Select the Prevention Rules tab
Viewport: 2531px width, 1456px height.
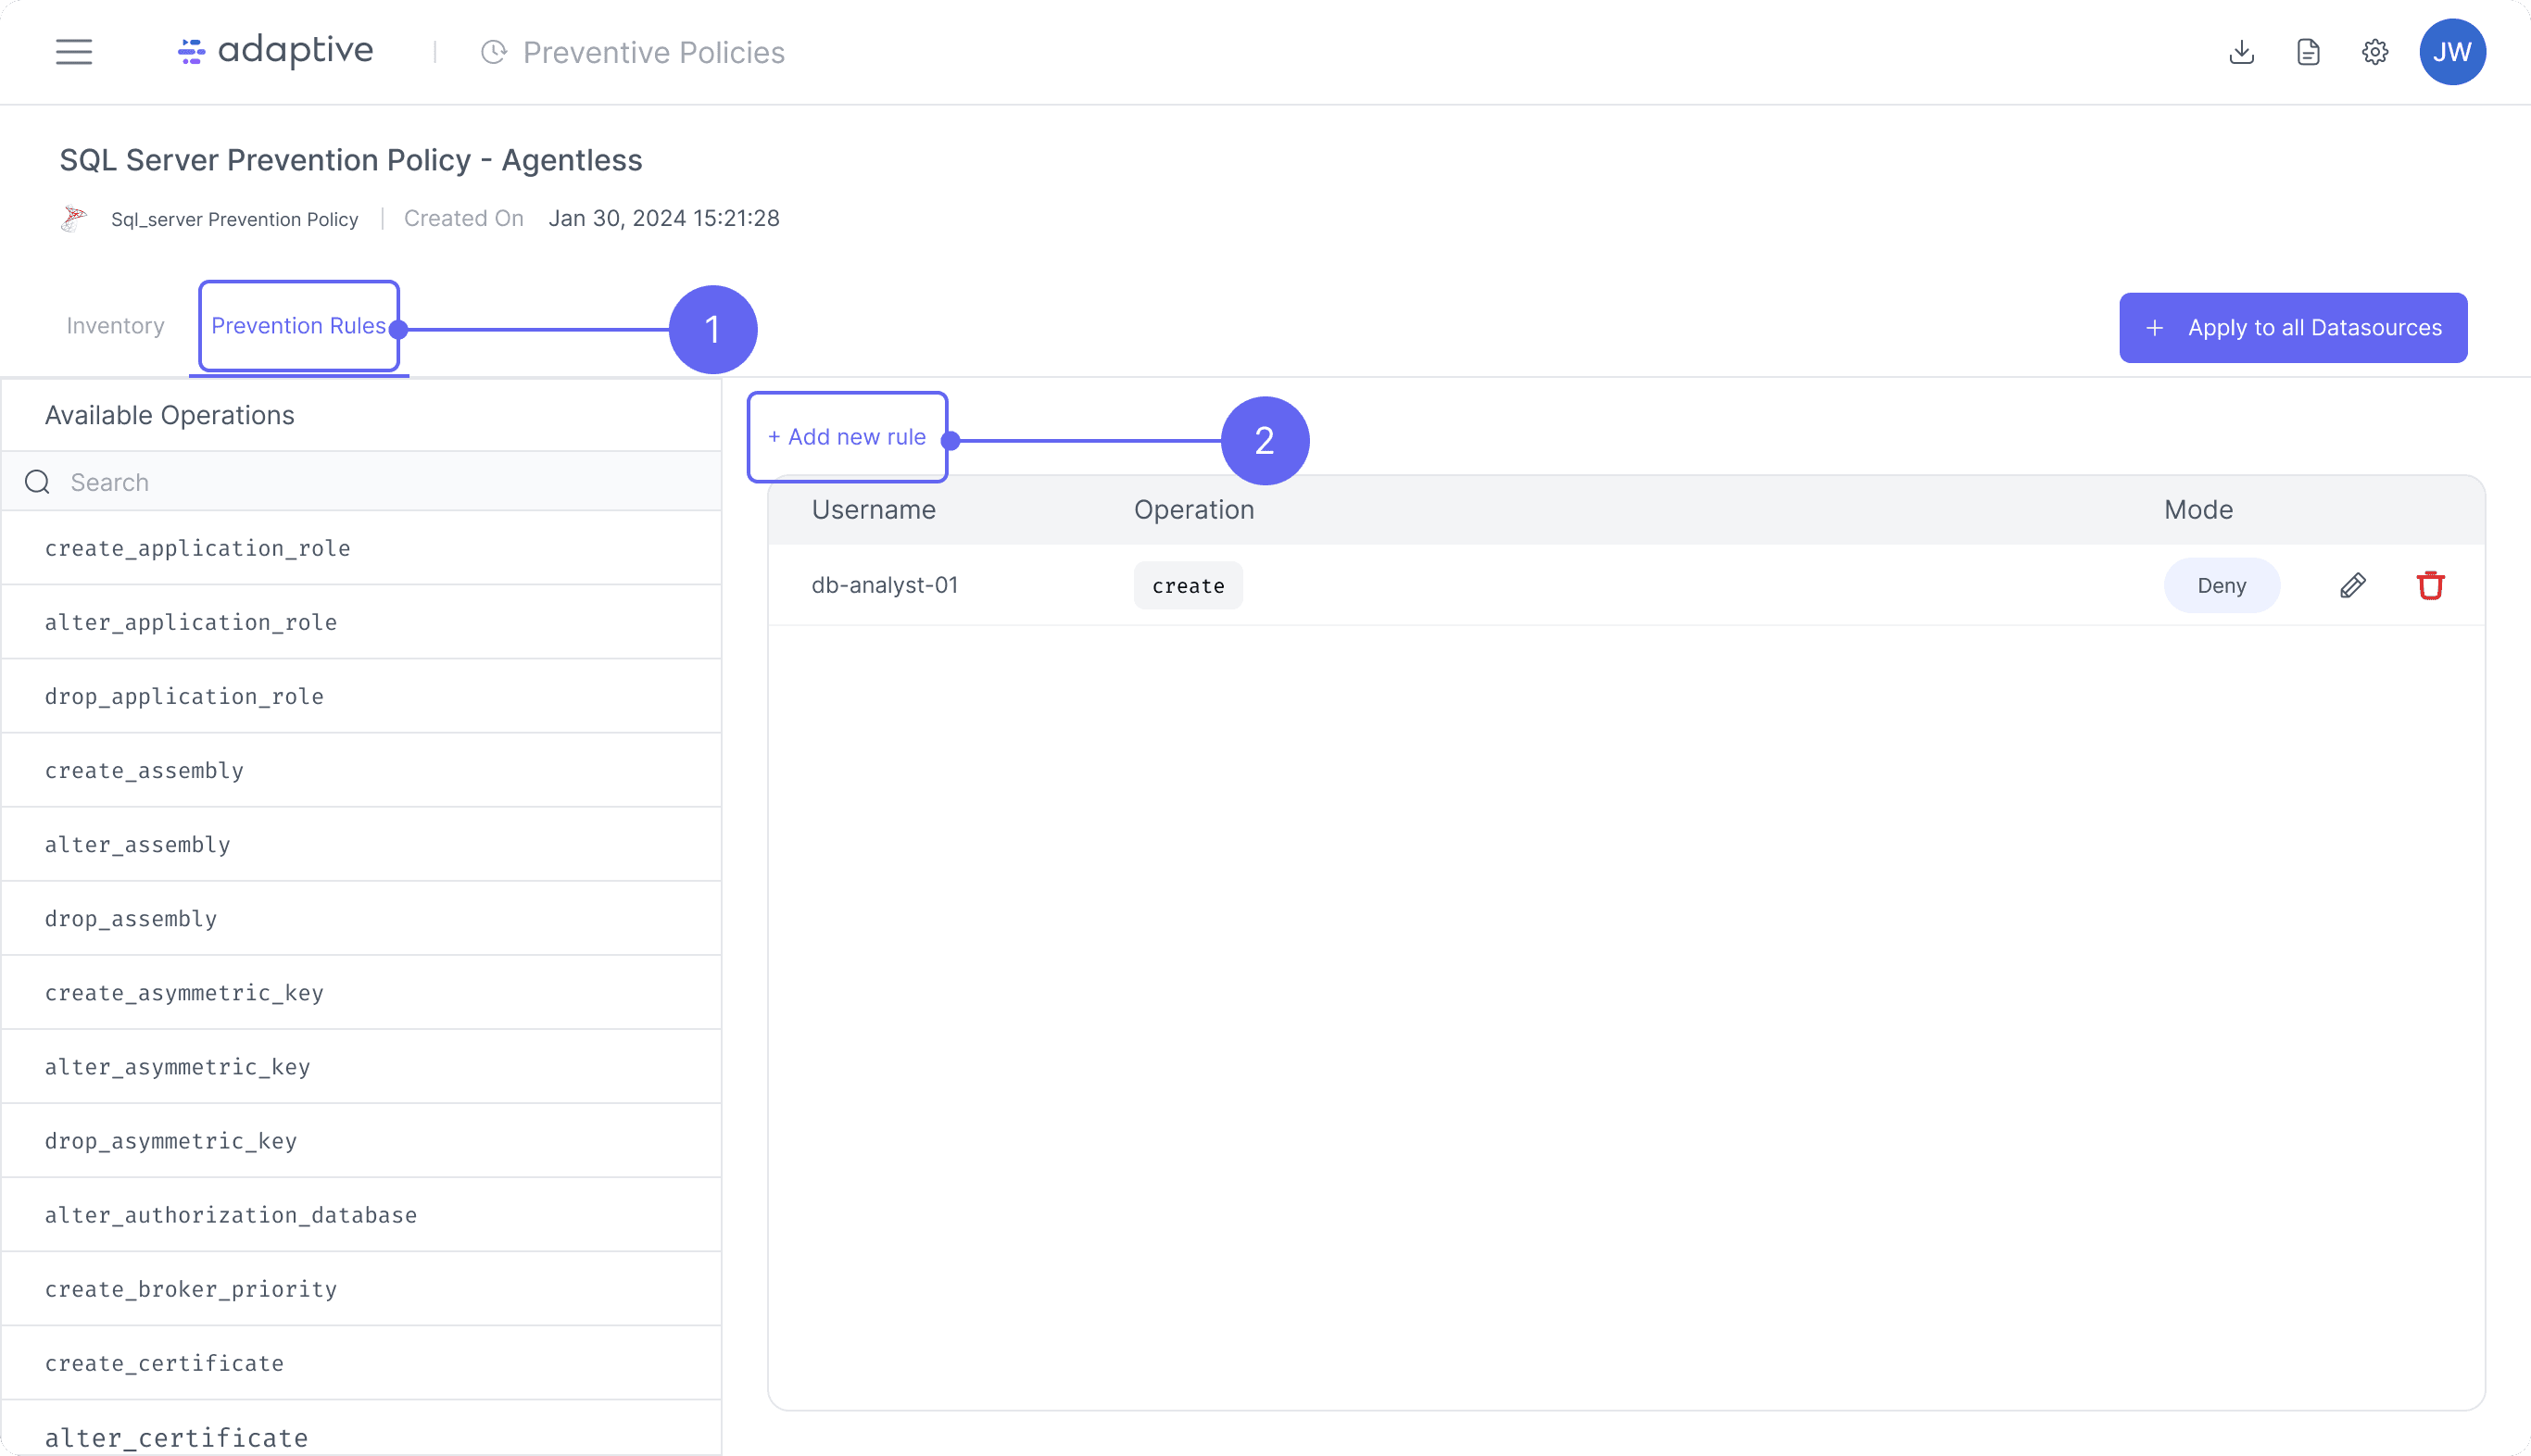pyautogui.click(x=298, y=326)
